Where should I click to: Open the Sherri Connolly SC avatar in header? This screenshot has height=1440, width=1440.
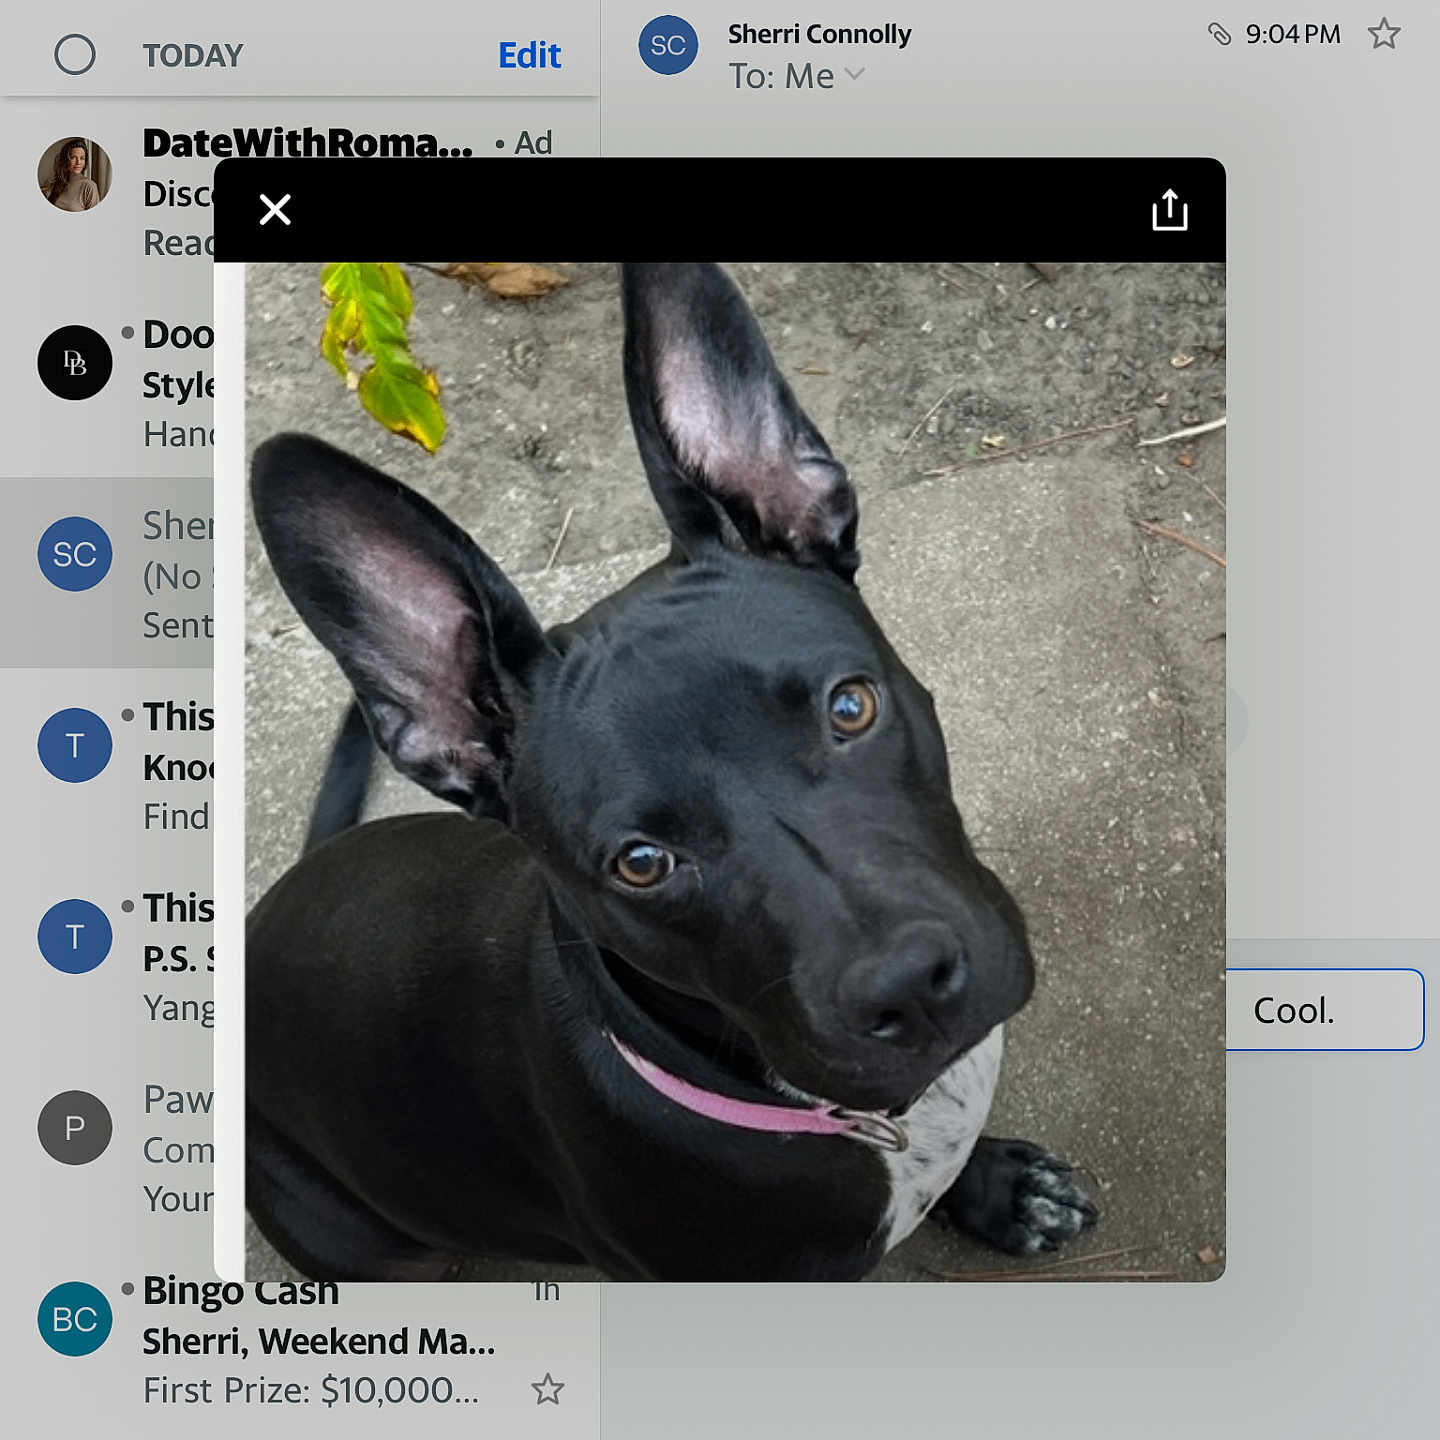coord(668,46)
